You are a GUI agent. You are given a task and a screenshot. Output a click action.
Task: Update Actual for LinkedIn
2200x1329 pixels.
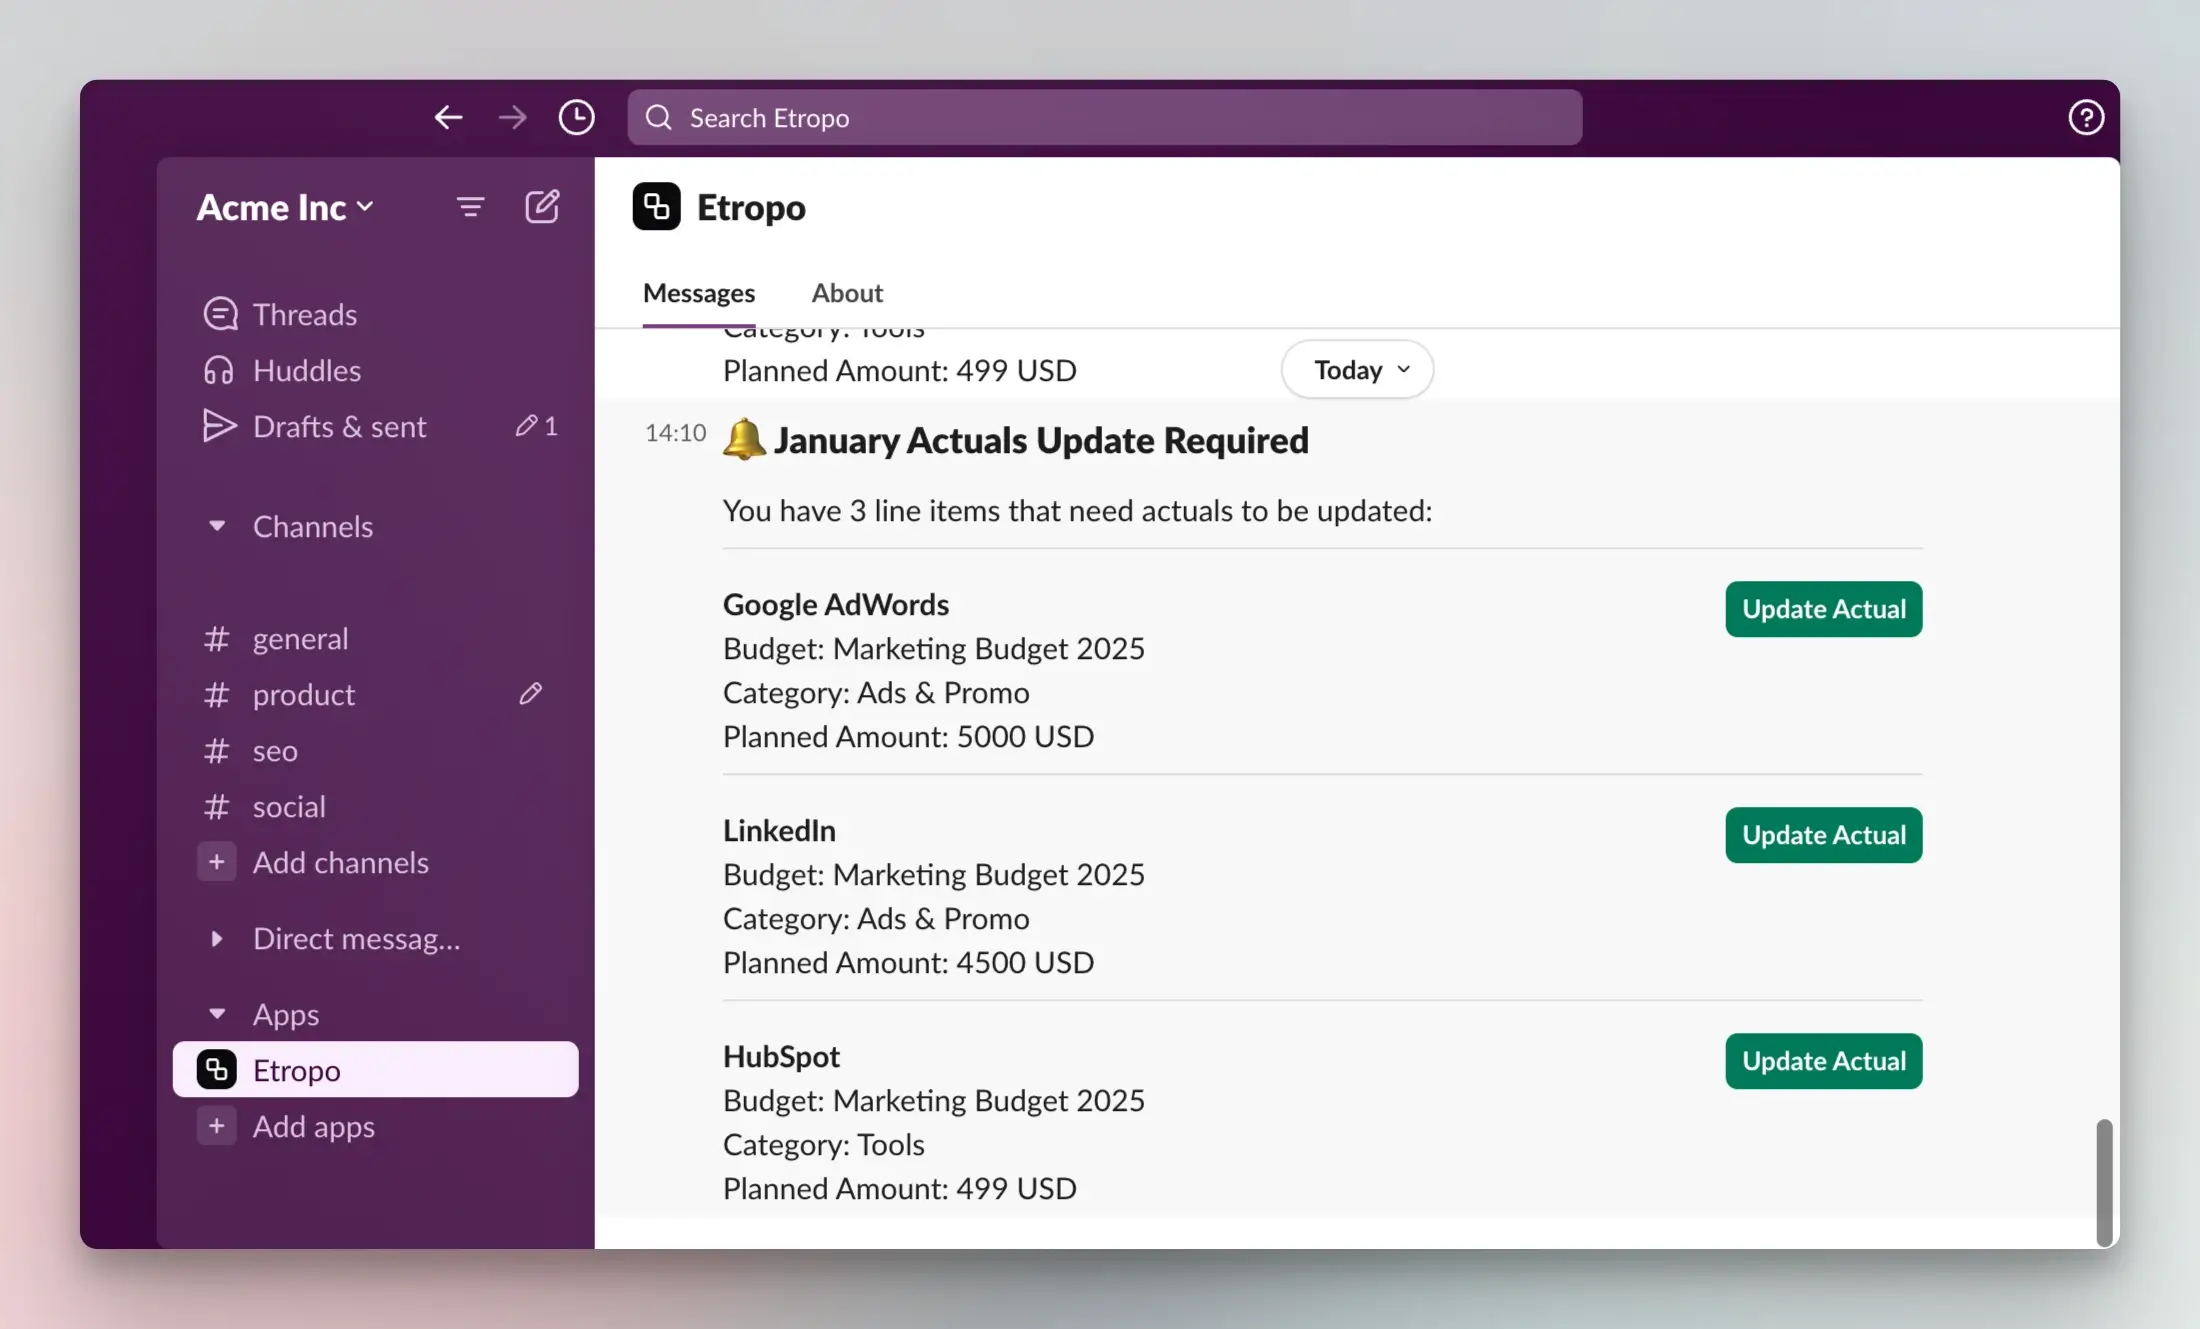coord(1823,835)
